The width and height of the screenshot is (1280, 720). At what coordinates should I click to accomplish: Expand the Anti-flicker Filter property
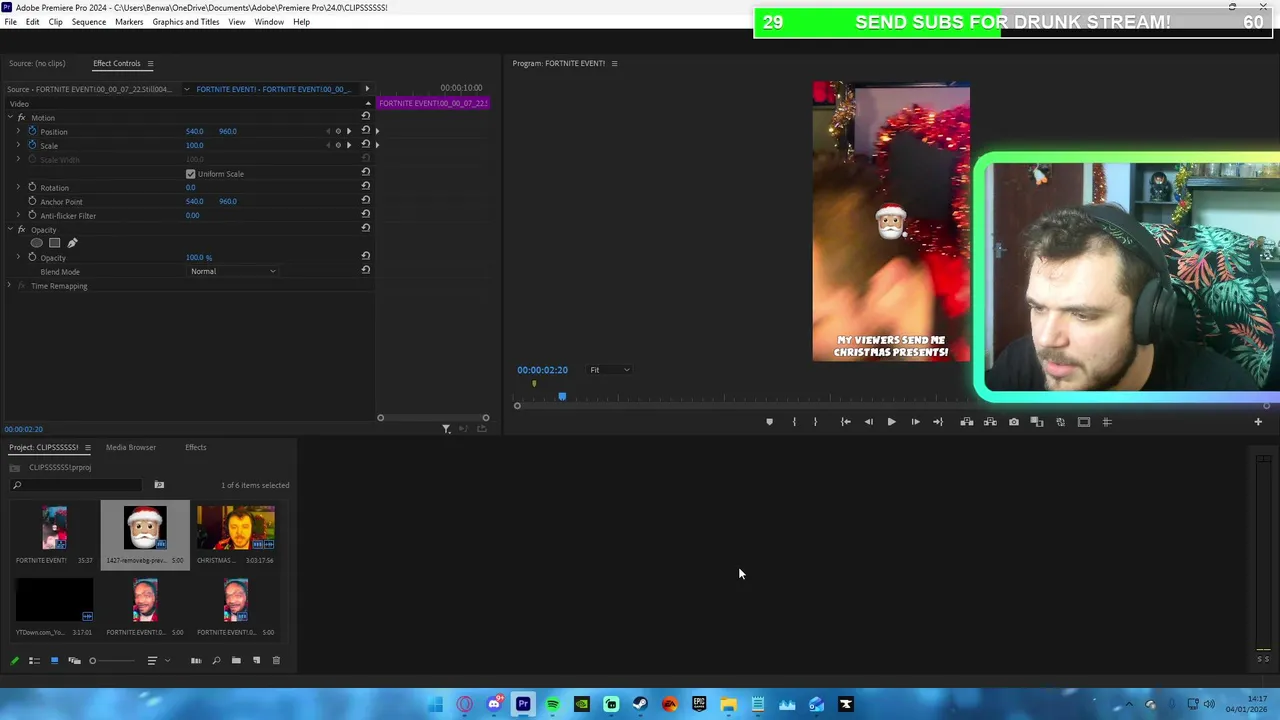(18, 215)
